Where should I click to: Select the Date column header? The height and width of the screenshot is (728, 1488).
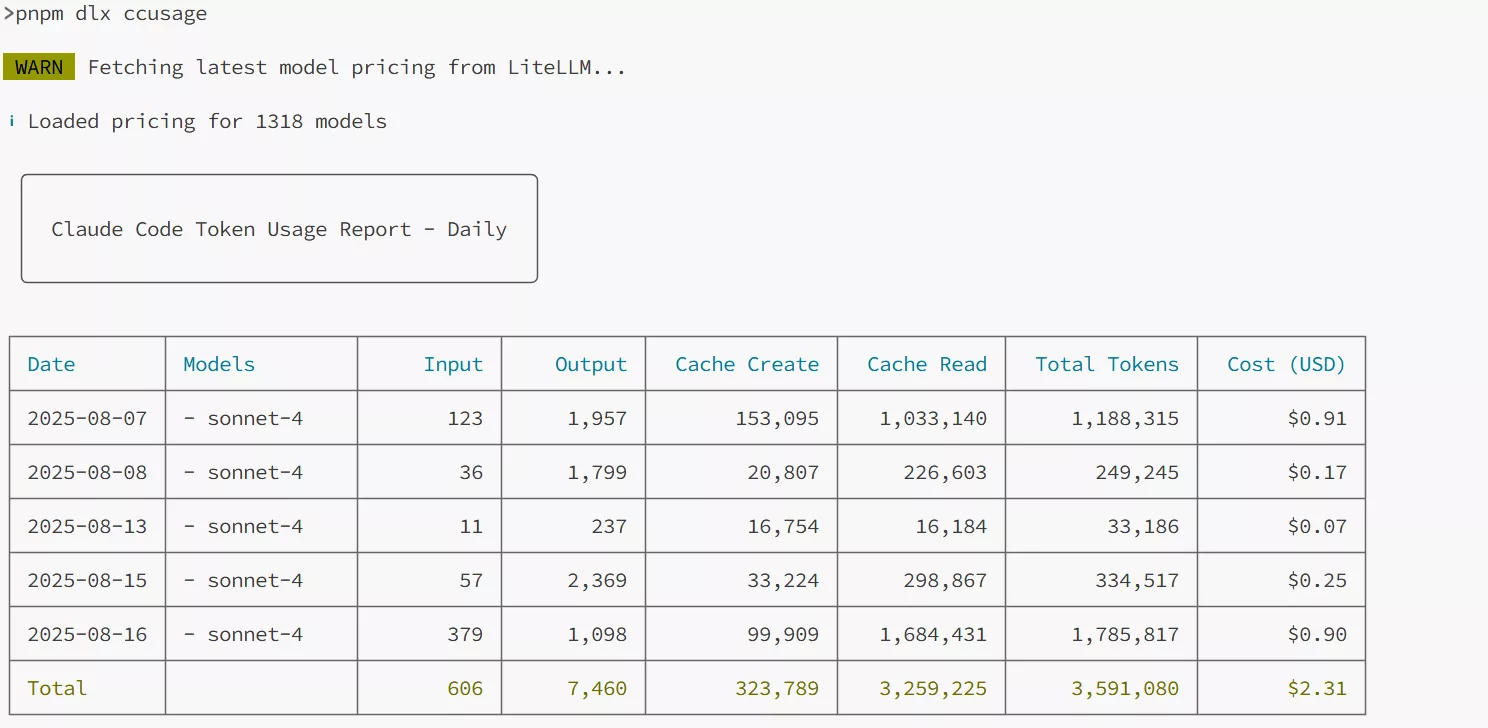tap(51, 365)
